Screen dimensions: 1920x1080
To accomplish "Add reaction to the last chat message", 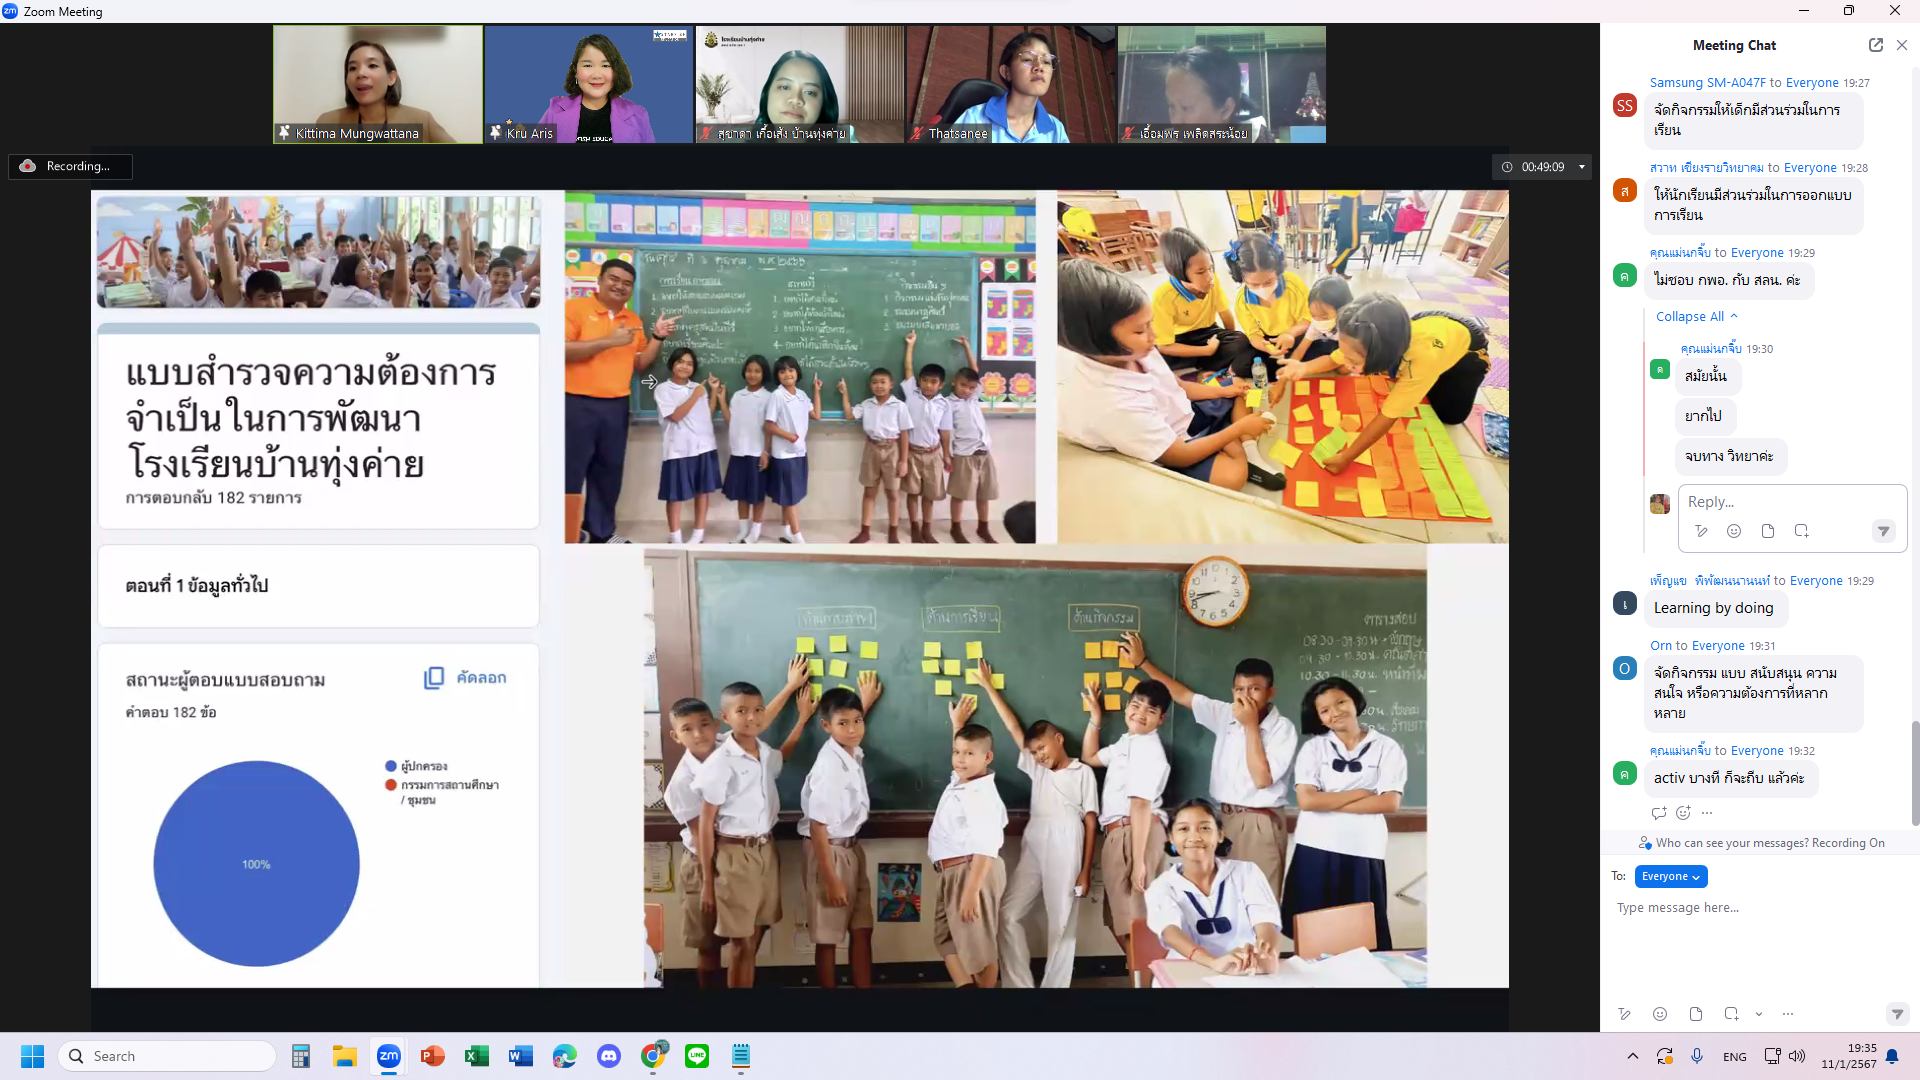I will pos(1683,813).
